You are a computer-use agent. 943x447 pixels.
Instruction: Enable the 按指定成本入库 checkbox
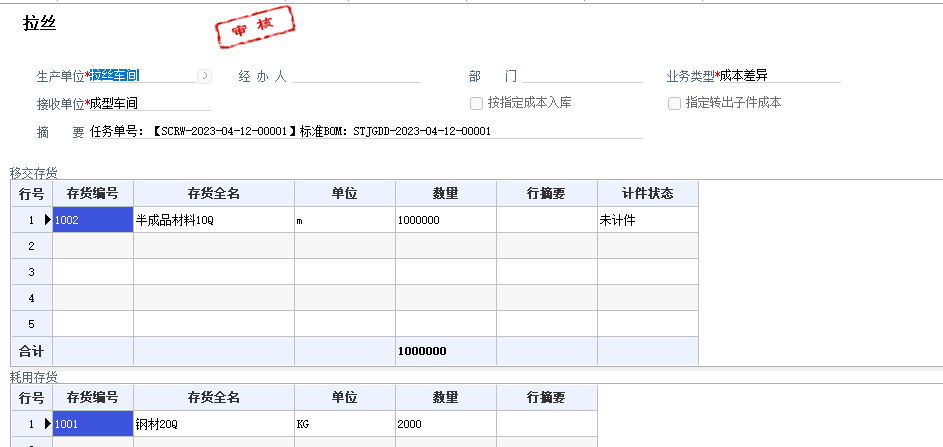pyautogui.click(x=477, y=103)
